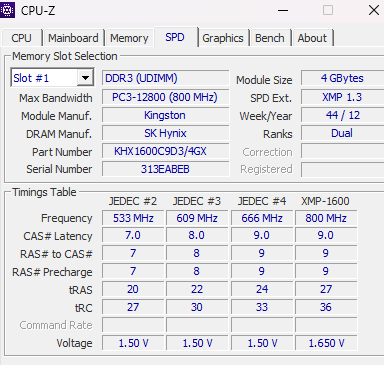The height and width of the screenshot is (365, 384).
Task: Click the empty Command Rate cell under JEDEC #2
Action: pos(133,325)
